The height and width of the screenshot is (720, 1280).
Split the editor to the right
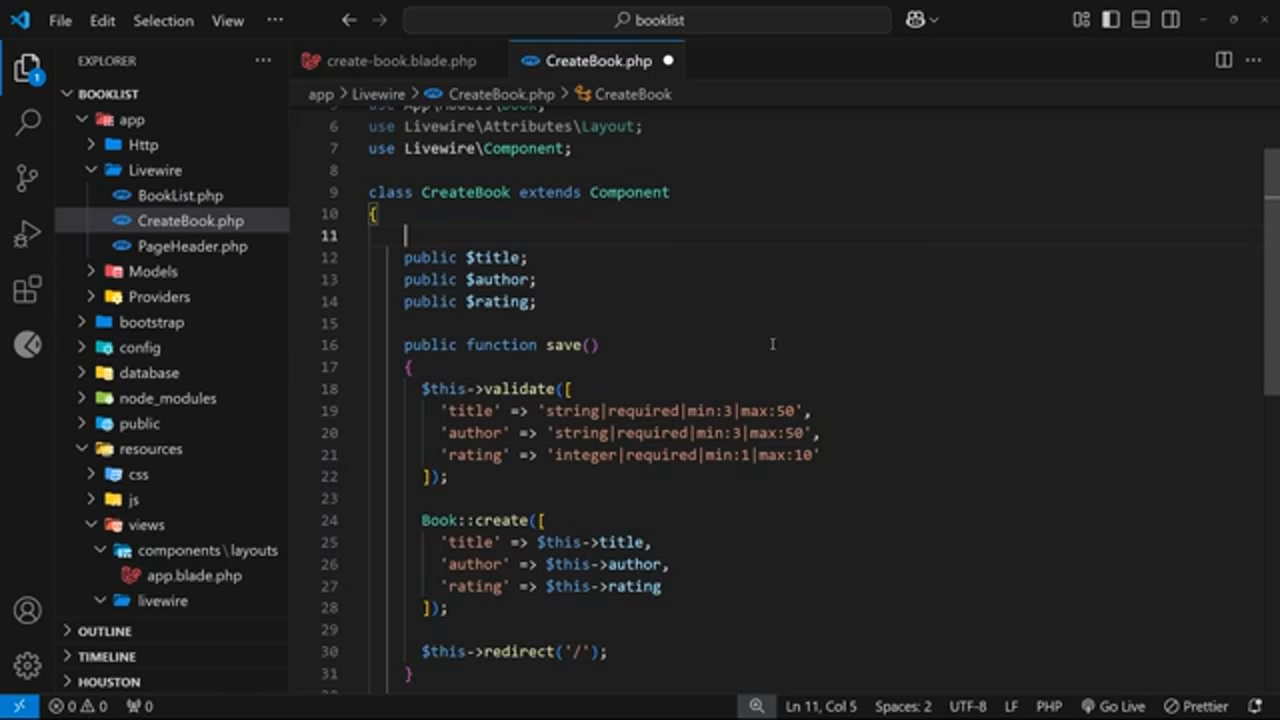point(1223,60)
